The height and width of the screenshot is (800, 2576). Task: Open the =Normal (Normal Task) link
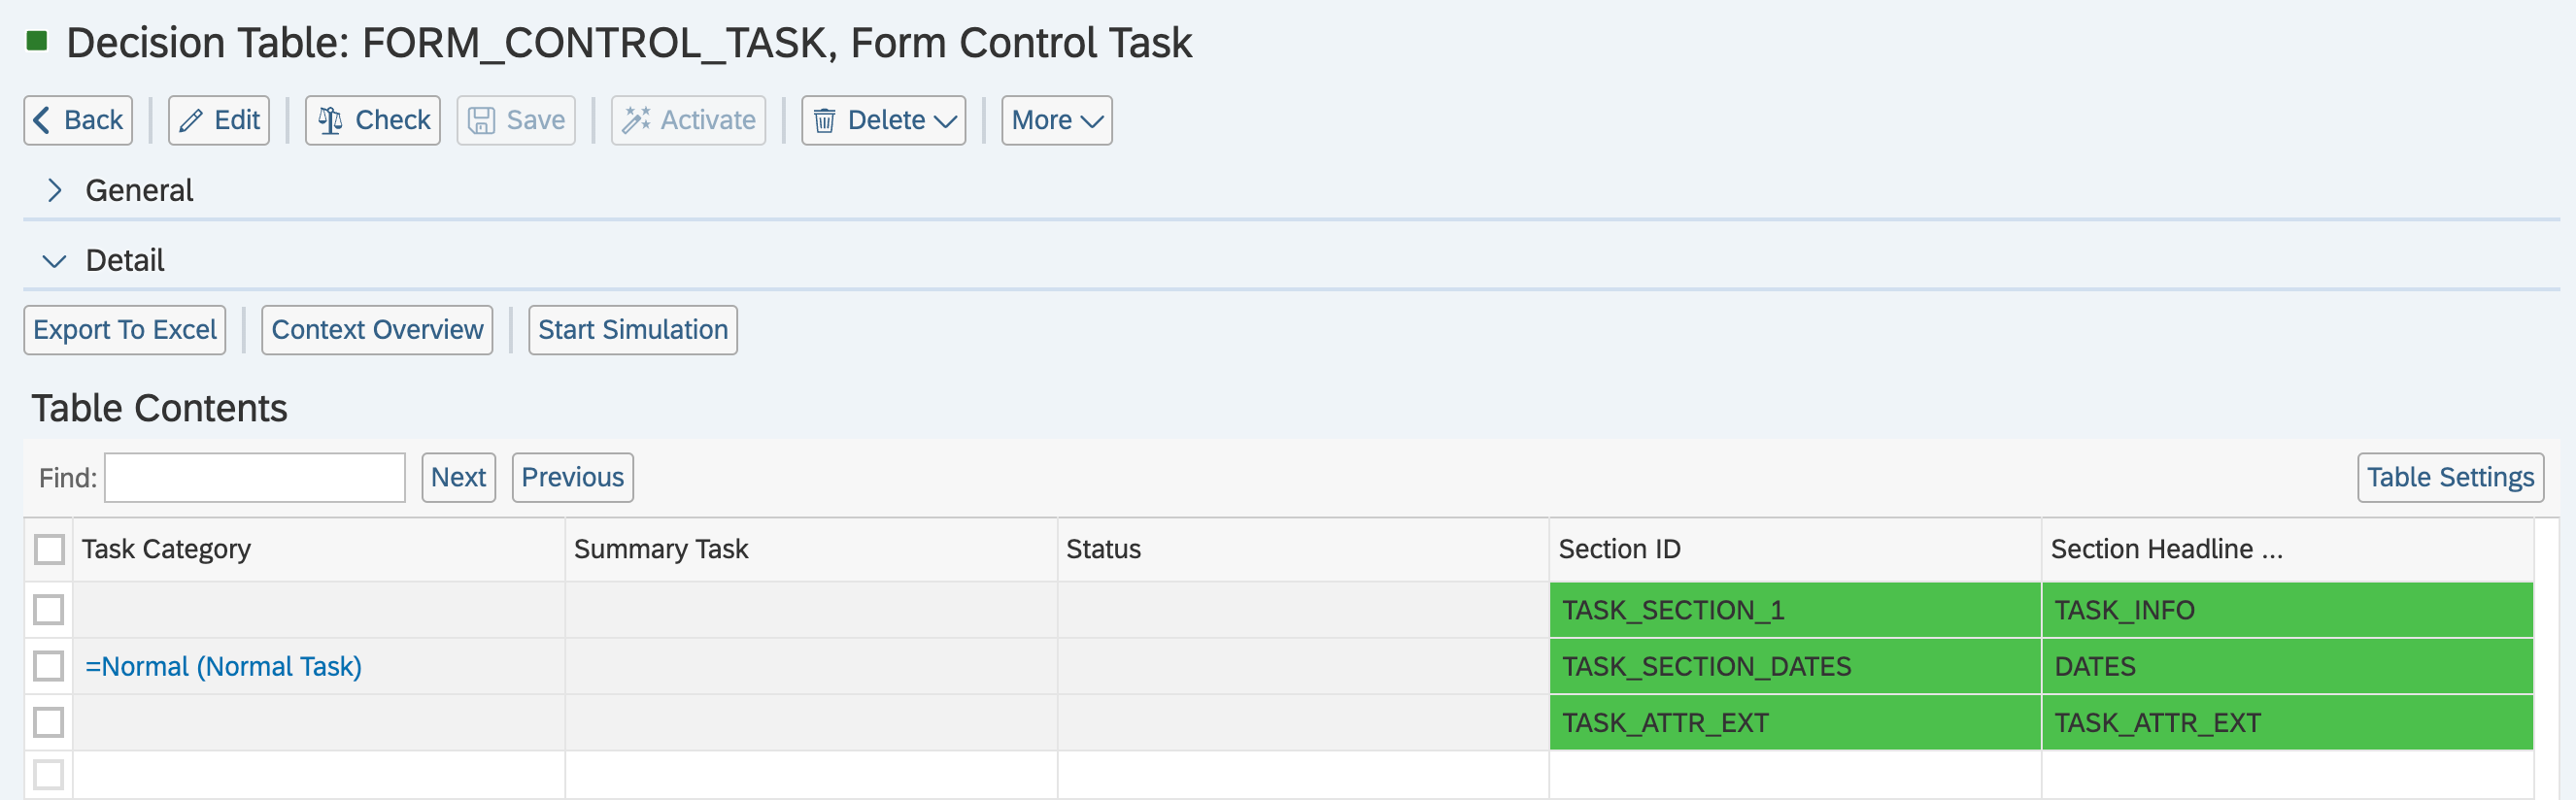pos(223,666)
